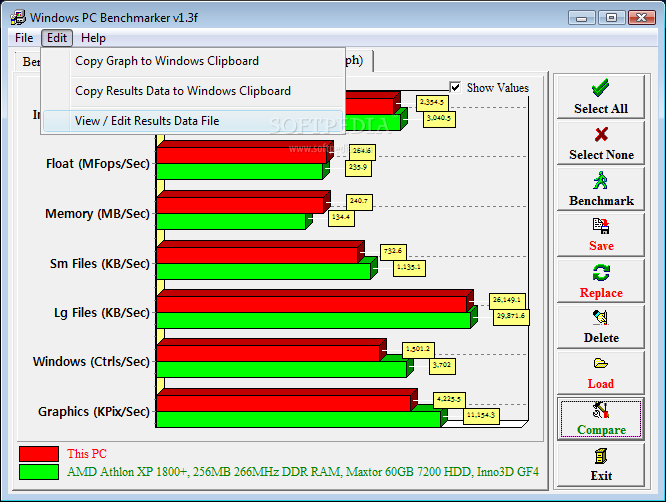This screenshot has height=502, width=666.
Task: Click the 29,871.6 value label
Action: point(511,316)
